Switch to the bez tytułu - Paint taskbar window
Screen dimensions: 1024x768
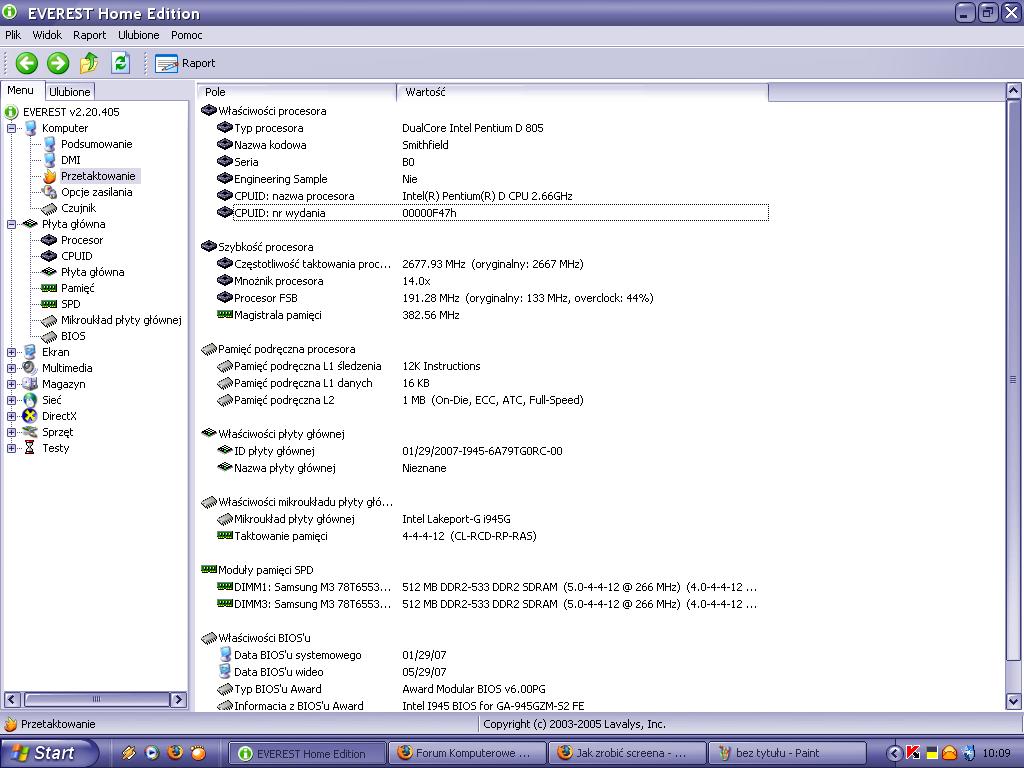point(787,753)
